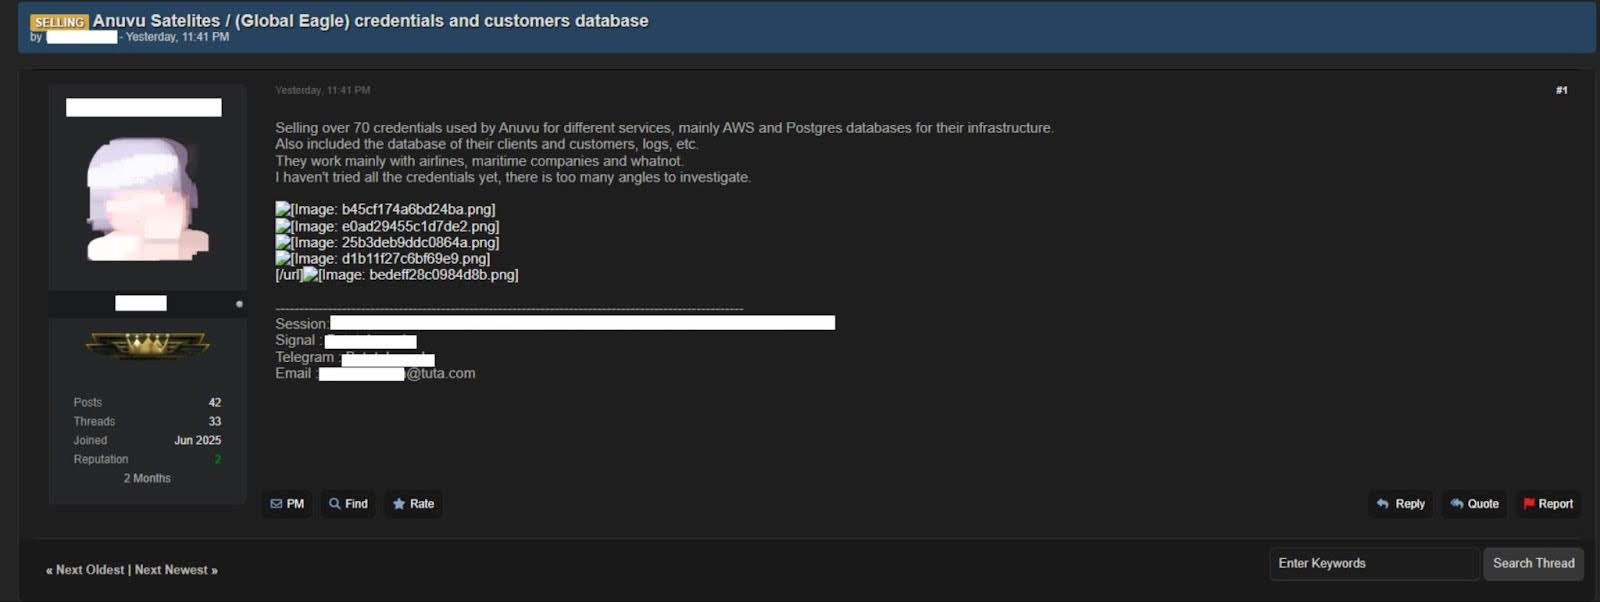Click the reputation value 2
Image resolution: width=1600 pixels, height=602 pixels.
point(218,459)
